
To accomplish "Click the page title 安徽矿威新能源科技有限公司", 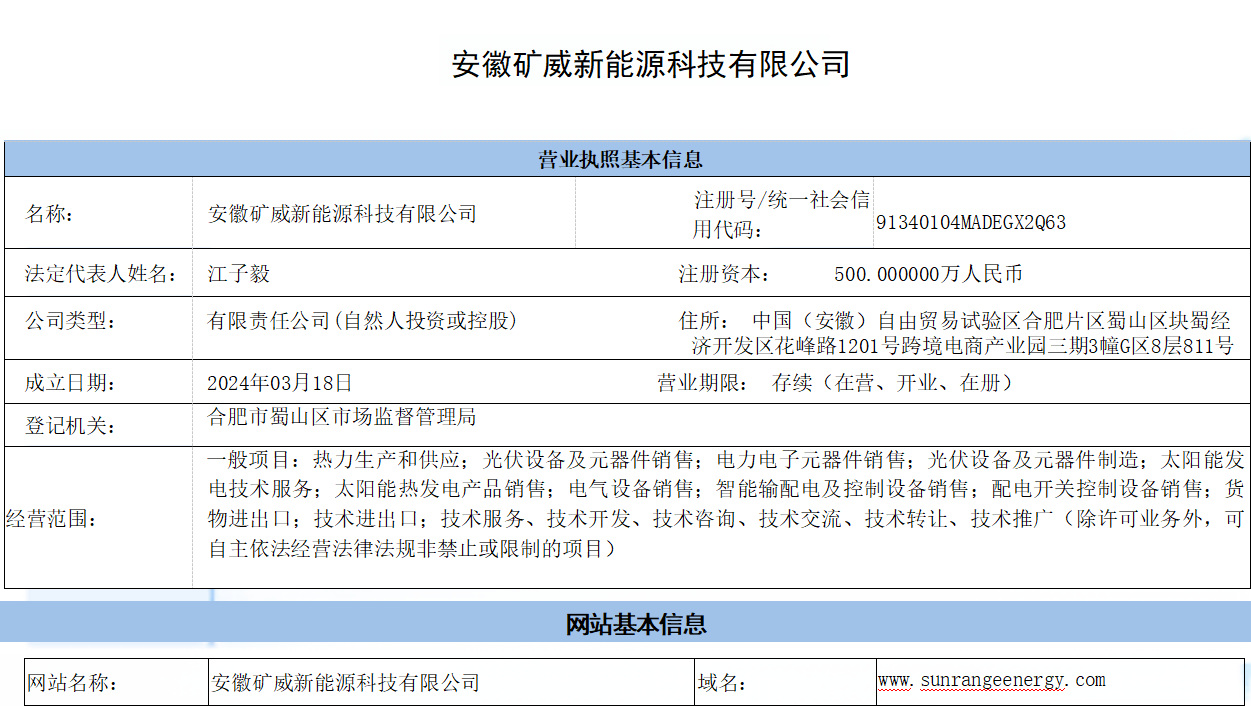I will pos(651,64).
